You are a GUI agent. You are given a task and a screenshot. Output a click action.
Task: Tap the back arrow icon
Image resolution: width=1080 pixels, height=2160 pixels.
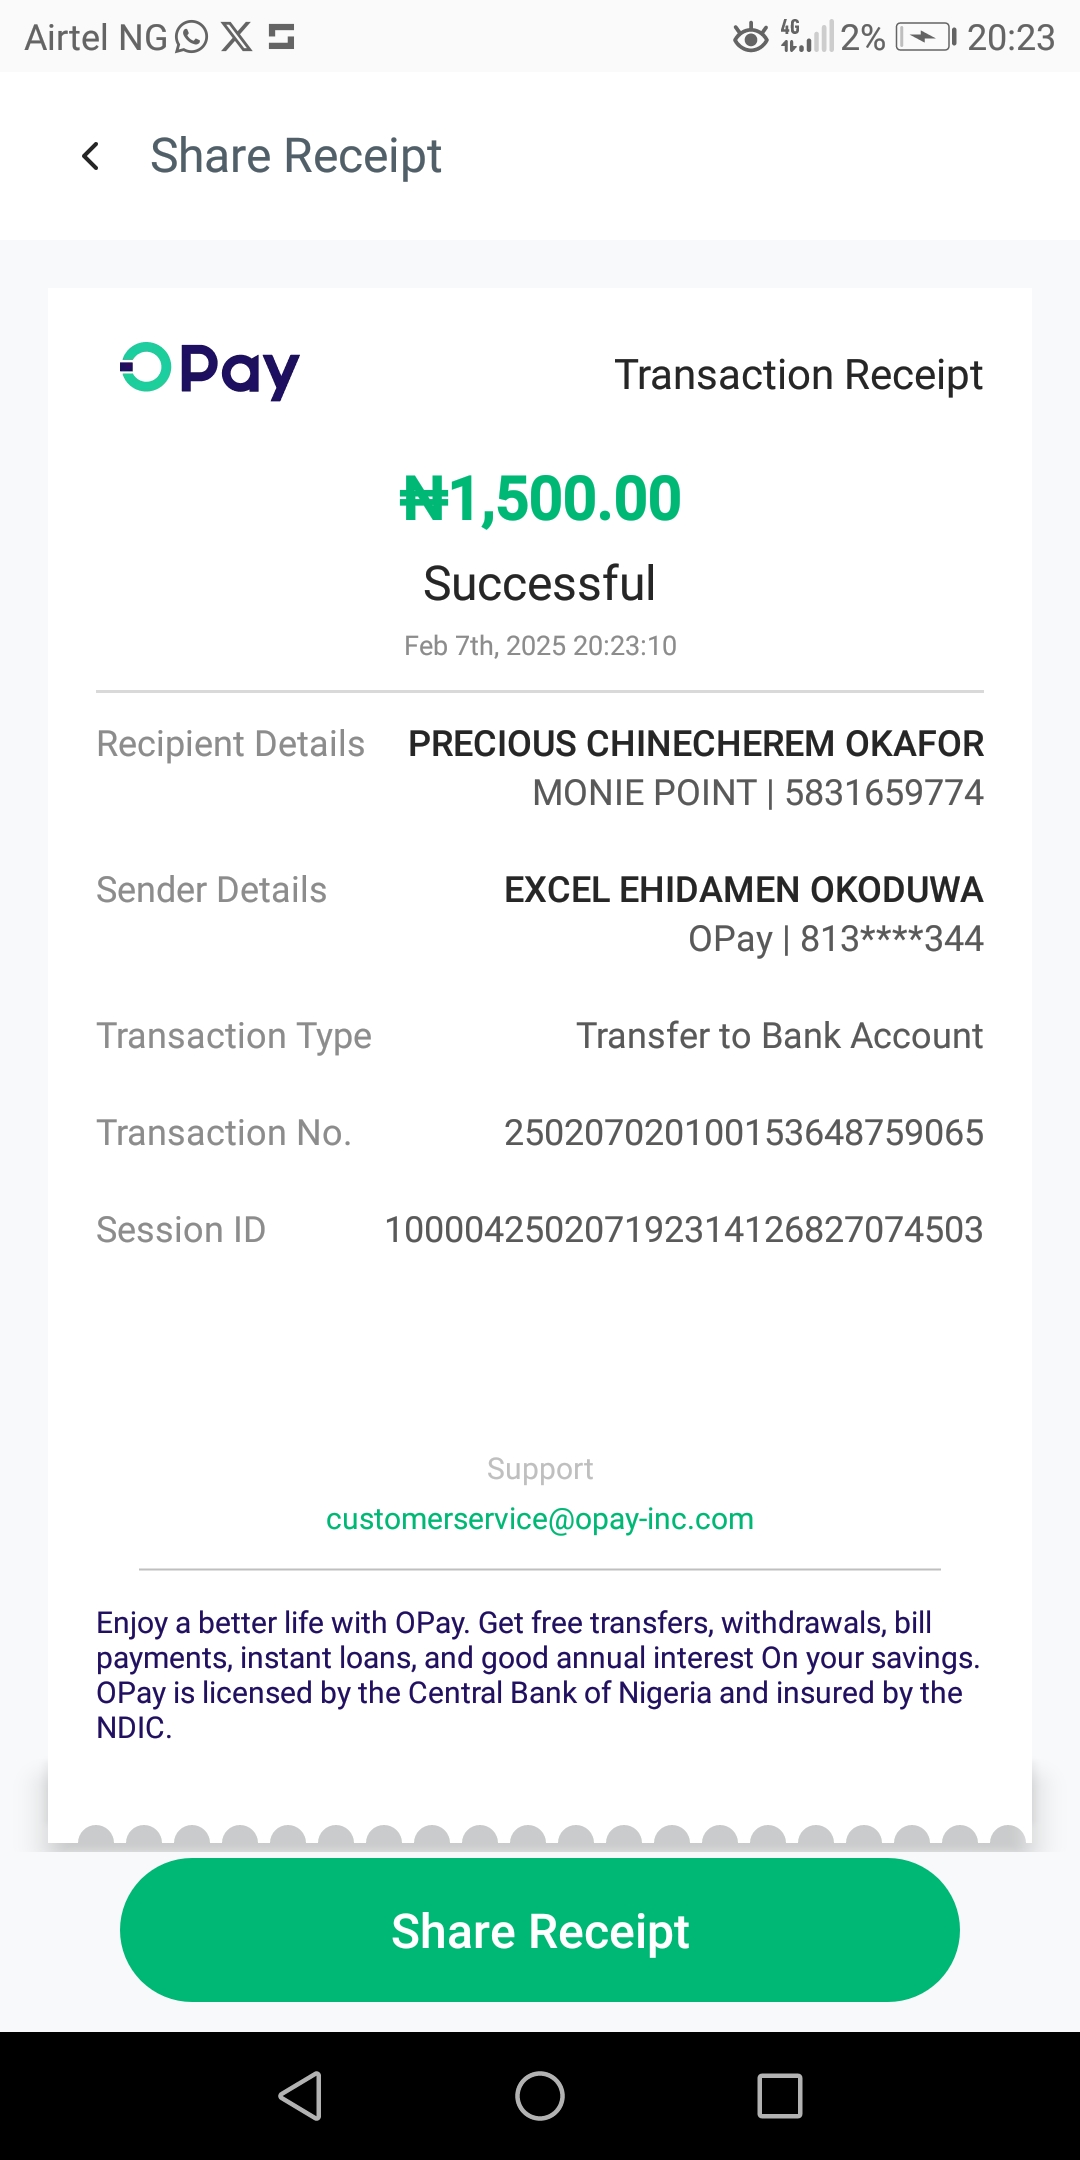tap(91, 156)
